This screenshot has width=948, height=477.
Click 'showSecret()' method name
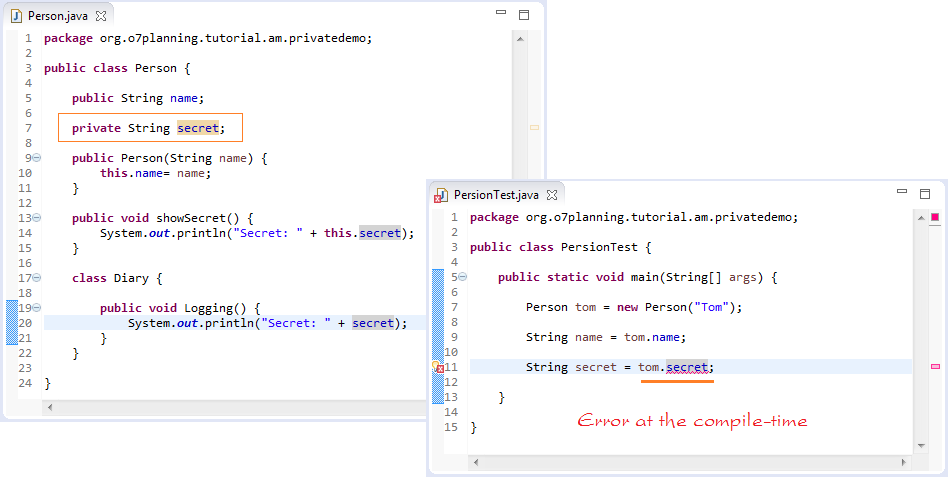tap(198, 218)
